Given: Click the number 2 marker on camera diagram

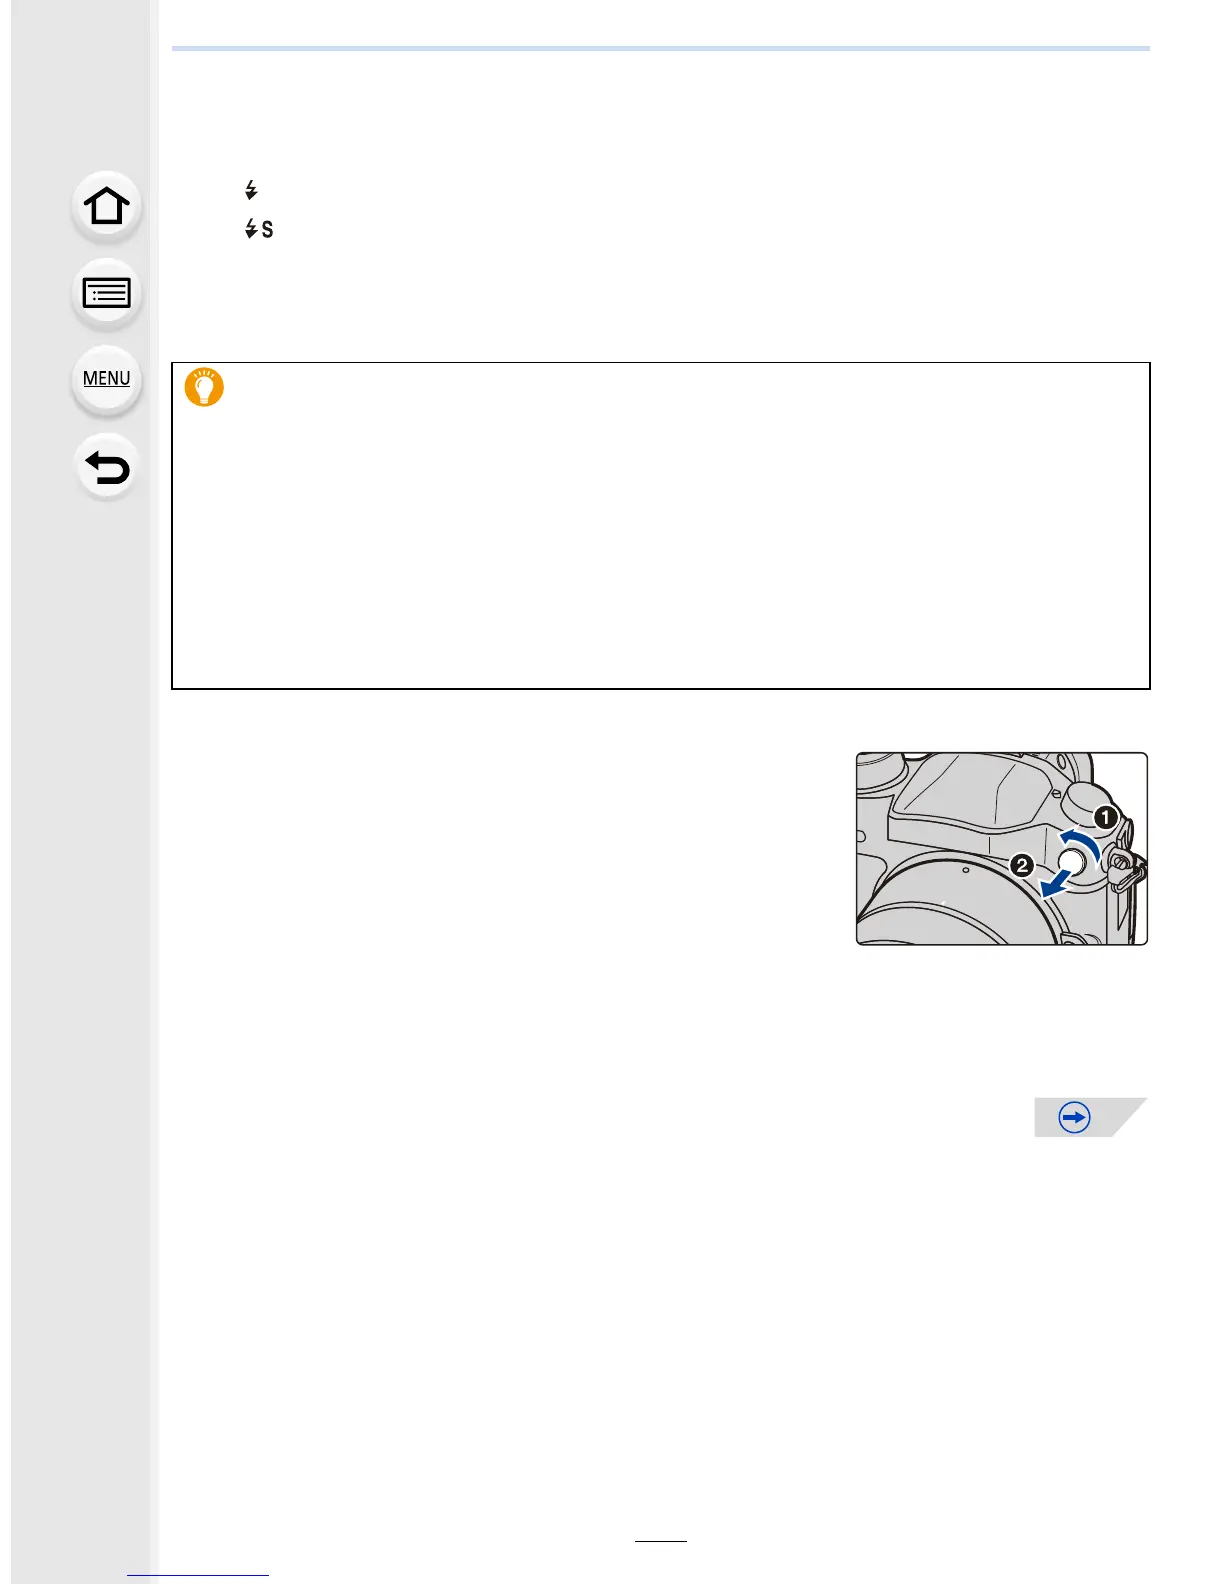Looking at the screenshot, I should (1022, 865).
